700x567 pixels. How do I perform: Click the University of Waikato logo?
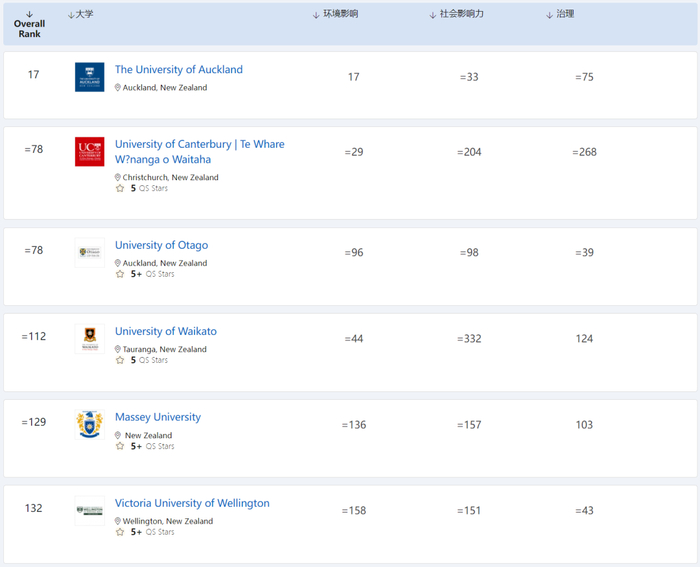89,339
